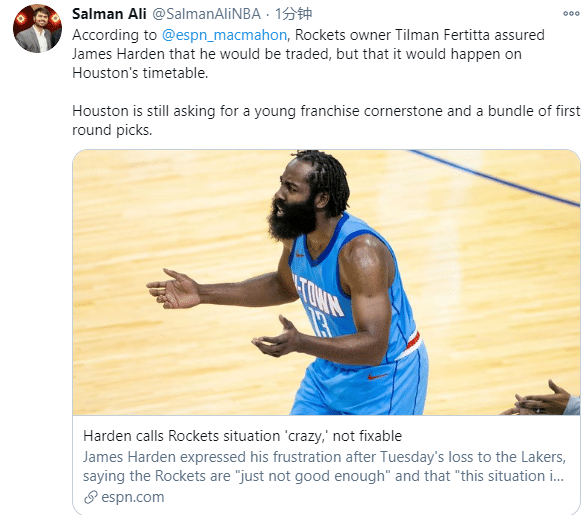Click the tweet paragraph about first round picks
This screenshot has width=581, height=515.
326,120
